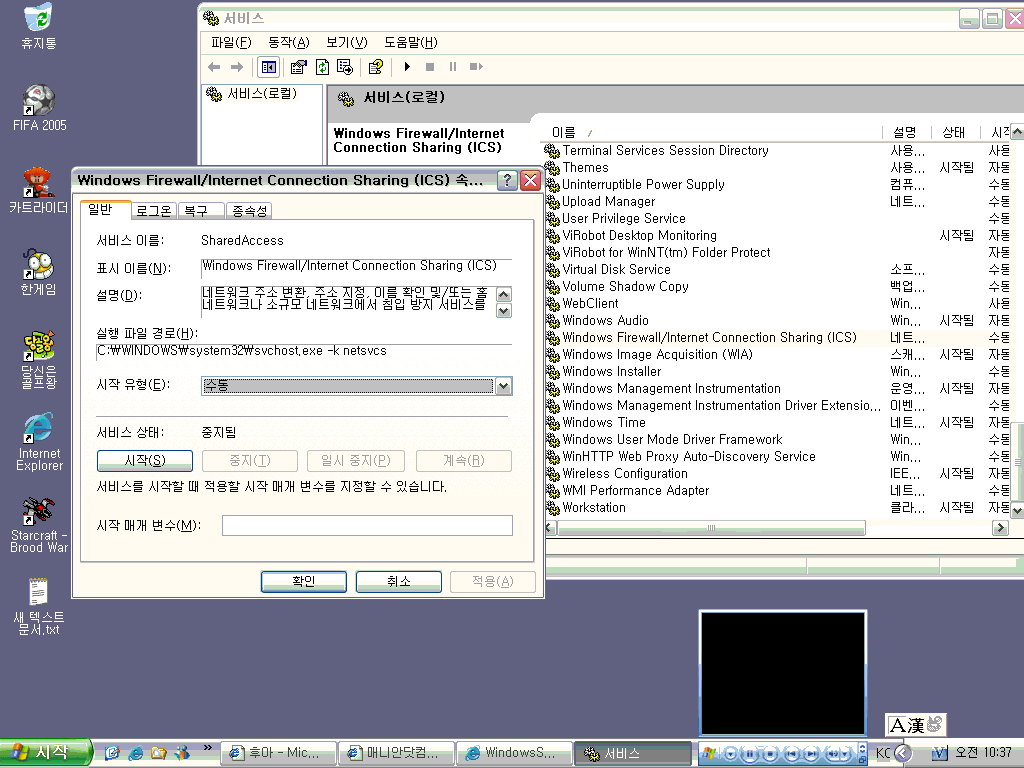
Task: Click the description box scroll-down arrow
Action: (504, 311)
